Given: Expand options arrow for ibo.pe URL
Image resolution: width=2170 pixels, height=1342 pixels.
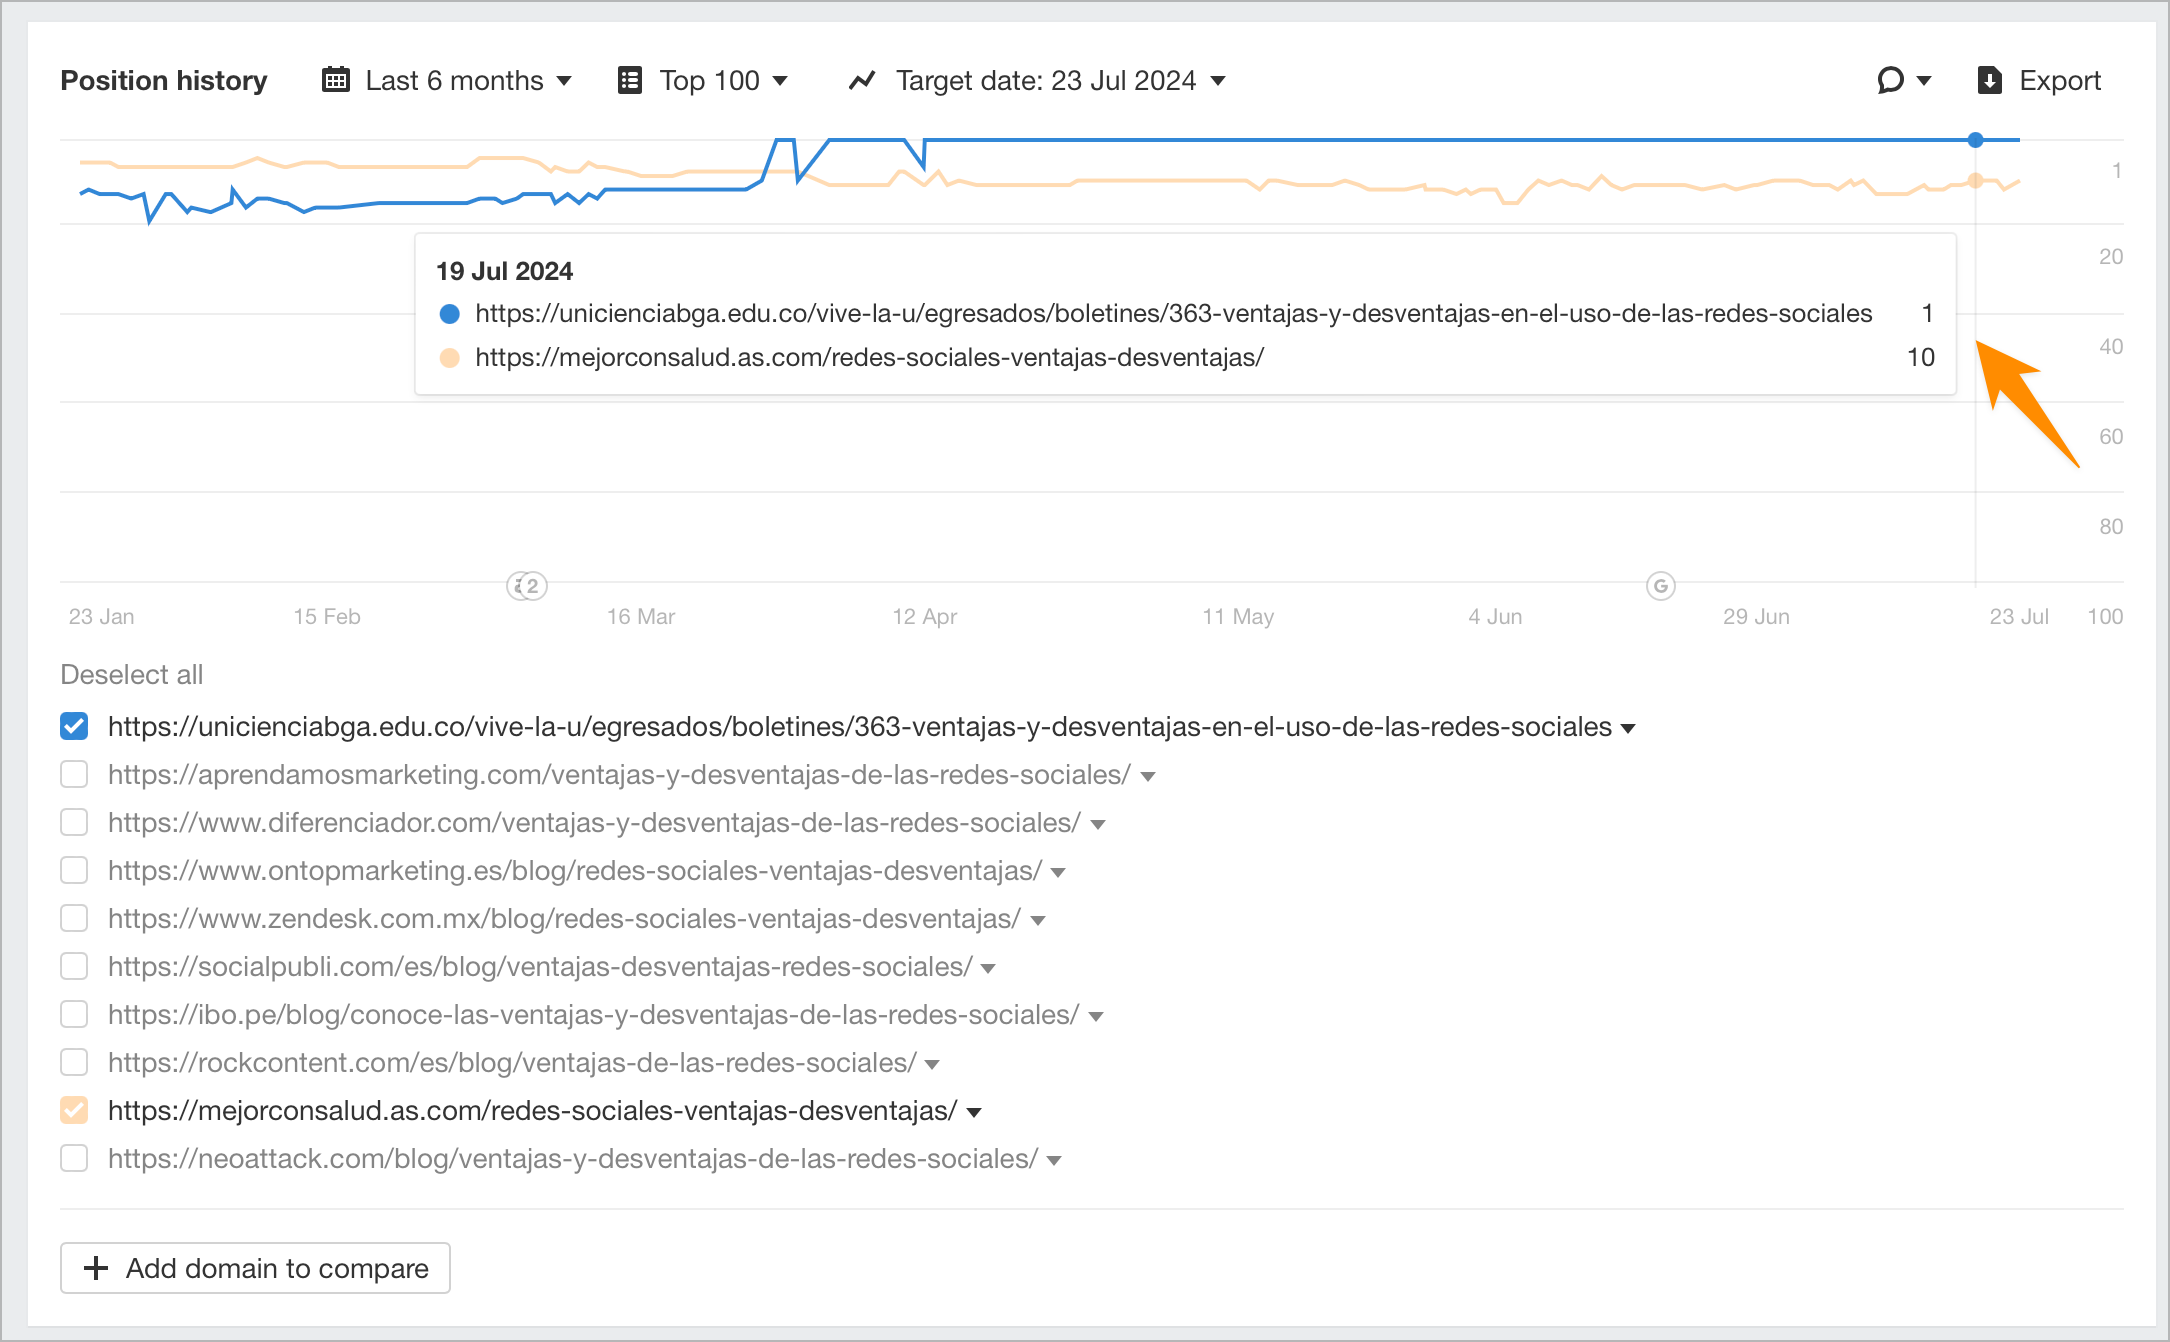Looking at the screenshot, I should click(1096, 1017).
